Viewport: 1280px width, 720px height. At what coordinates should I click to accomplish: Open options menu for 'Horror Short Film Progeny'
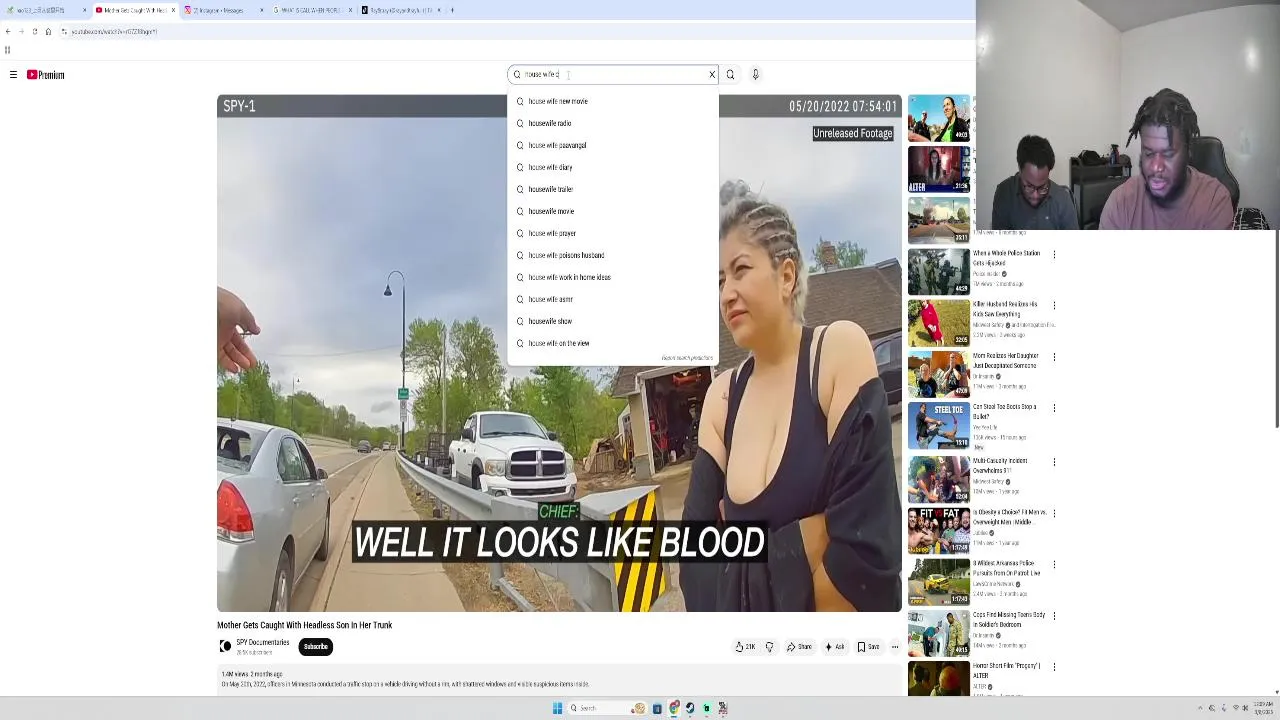pyautogui.click(x=1054, y=667)
